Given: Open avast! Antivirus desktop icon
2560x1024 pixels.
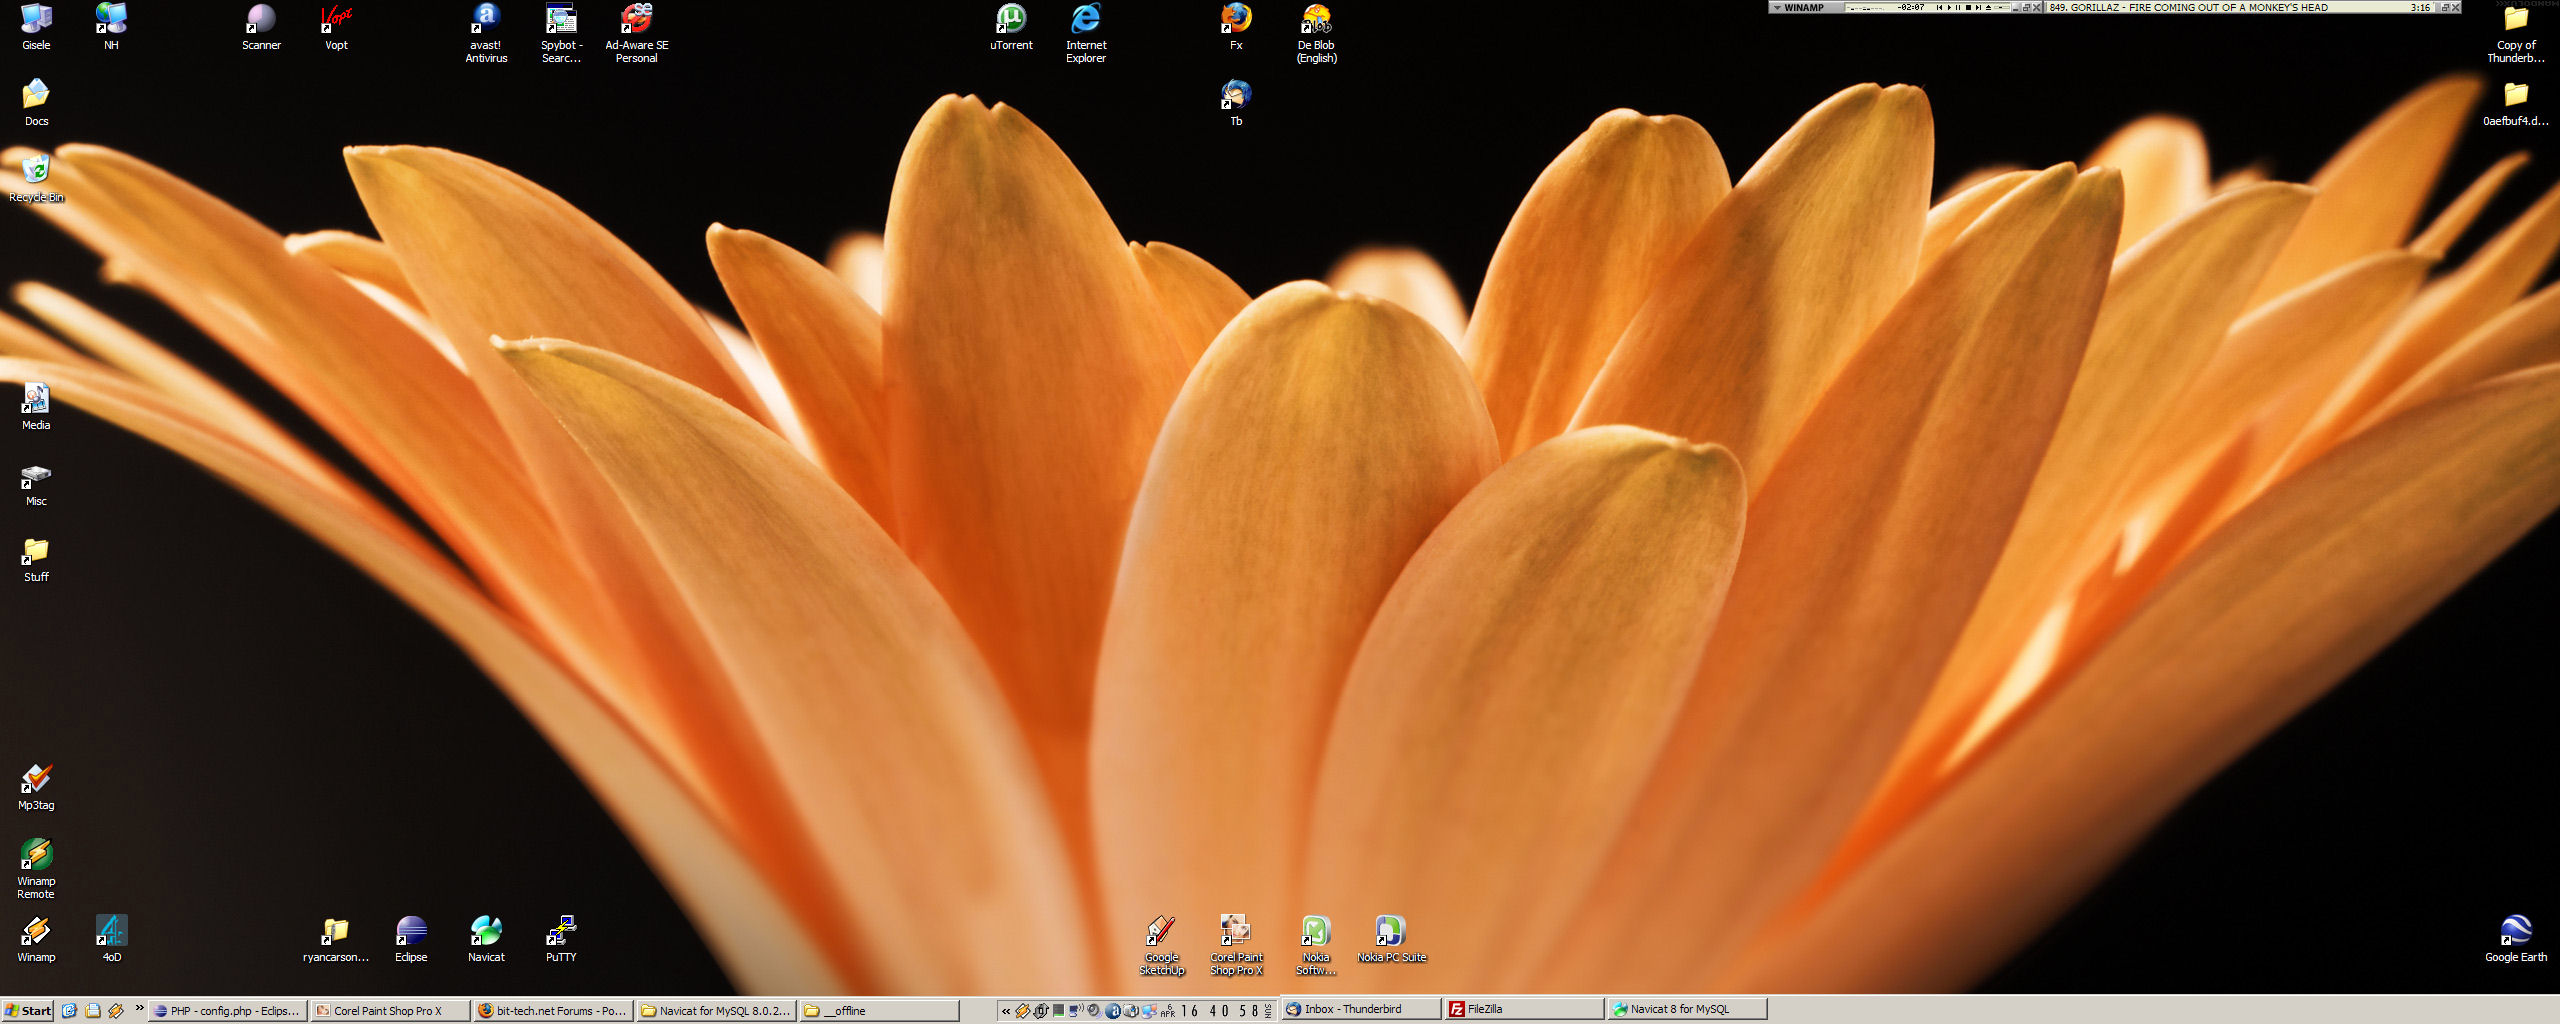Looking at the screenshot, I should point(486,33).
